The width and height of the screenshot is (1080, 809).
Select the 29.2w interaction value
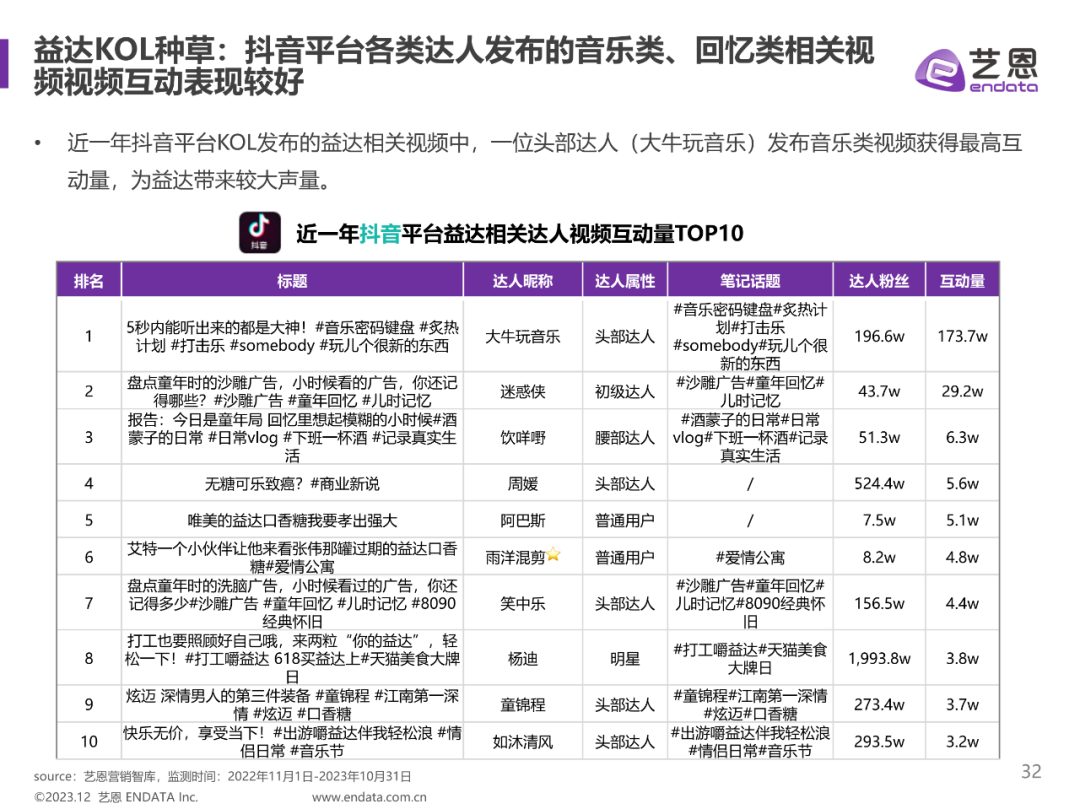(962, 391)
